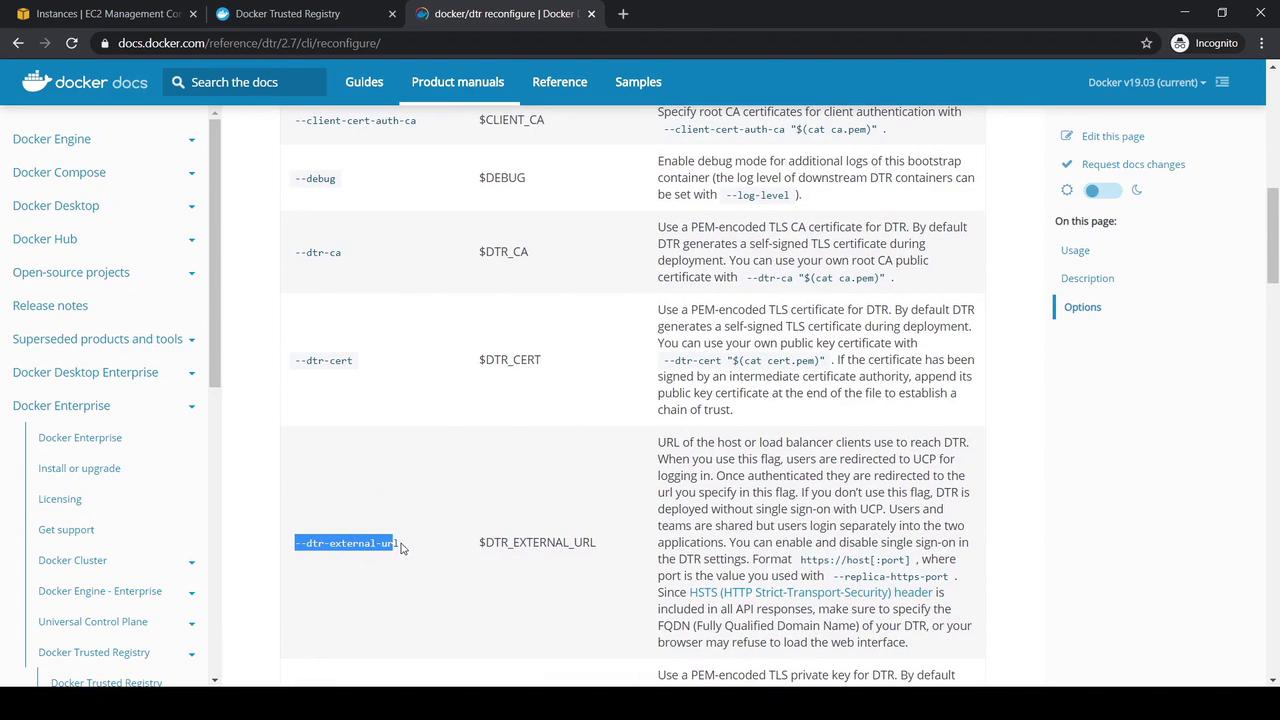The width and height of the screenshot is (1280, 720).
Task: Click the --client-cert-auth-ca option text
Action: pos(355,120)
